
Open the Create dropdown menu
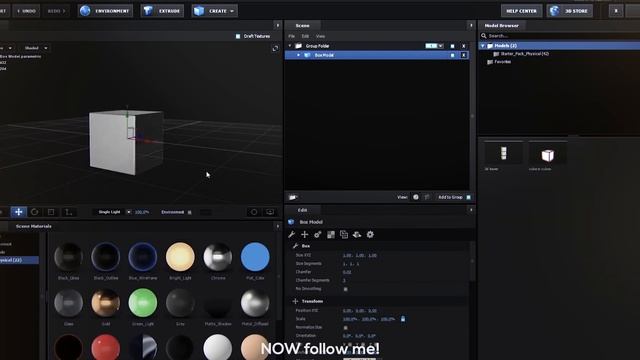[x=214, y=11]
